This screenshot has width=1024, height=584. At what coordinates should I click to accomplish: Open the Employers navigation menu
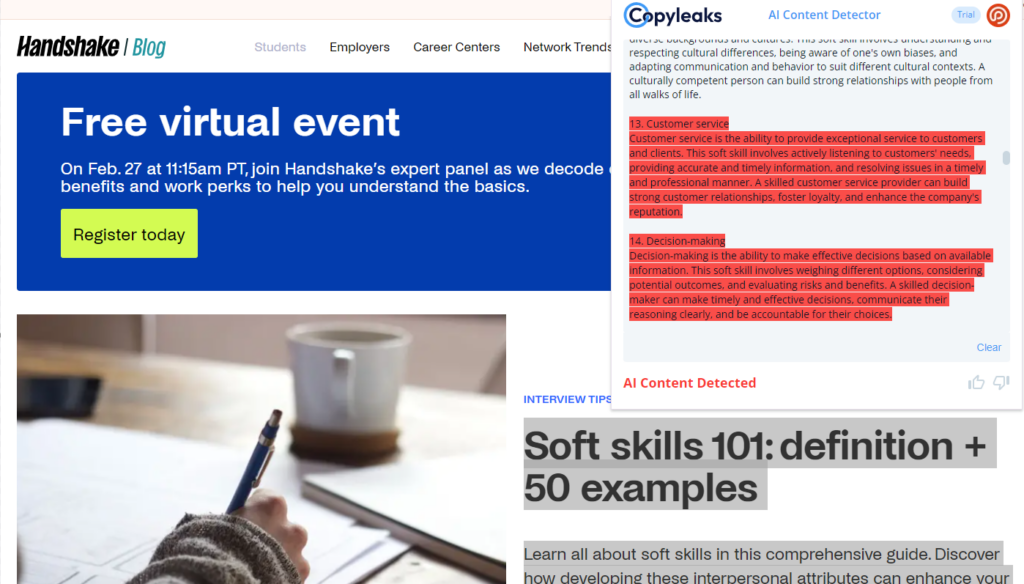click(359, 47)
